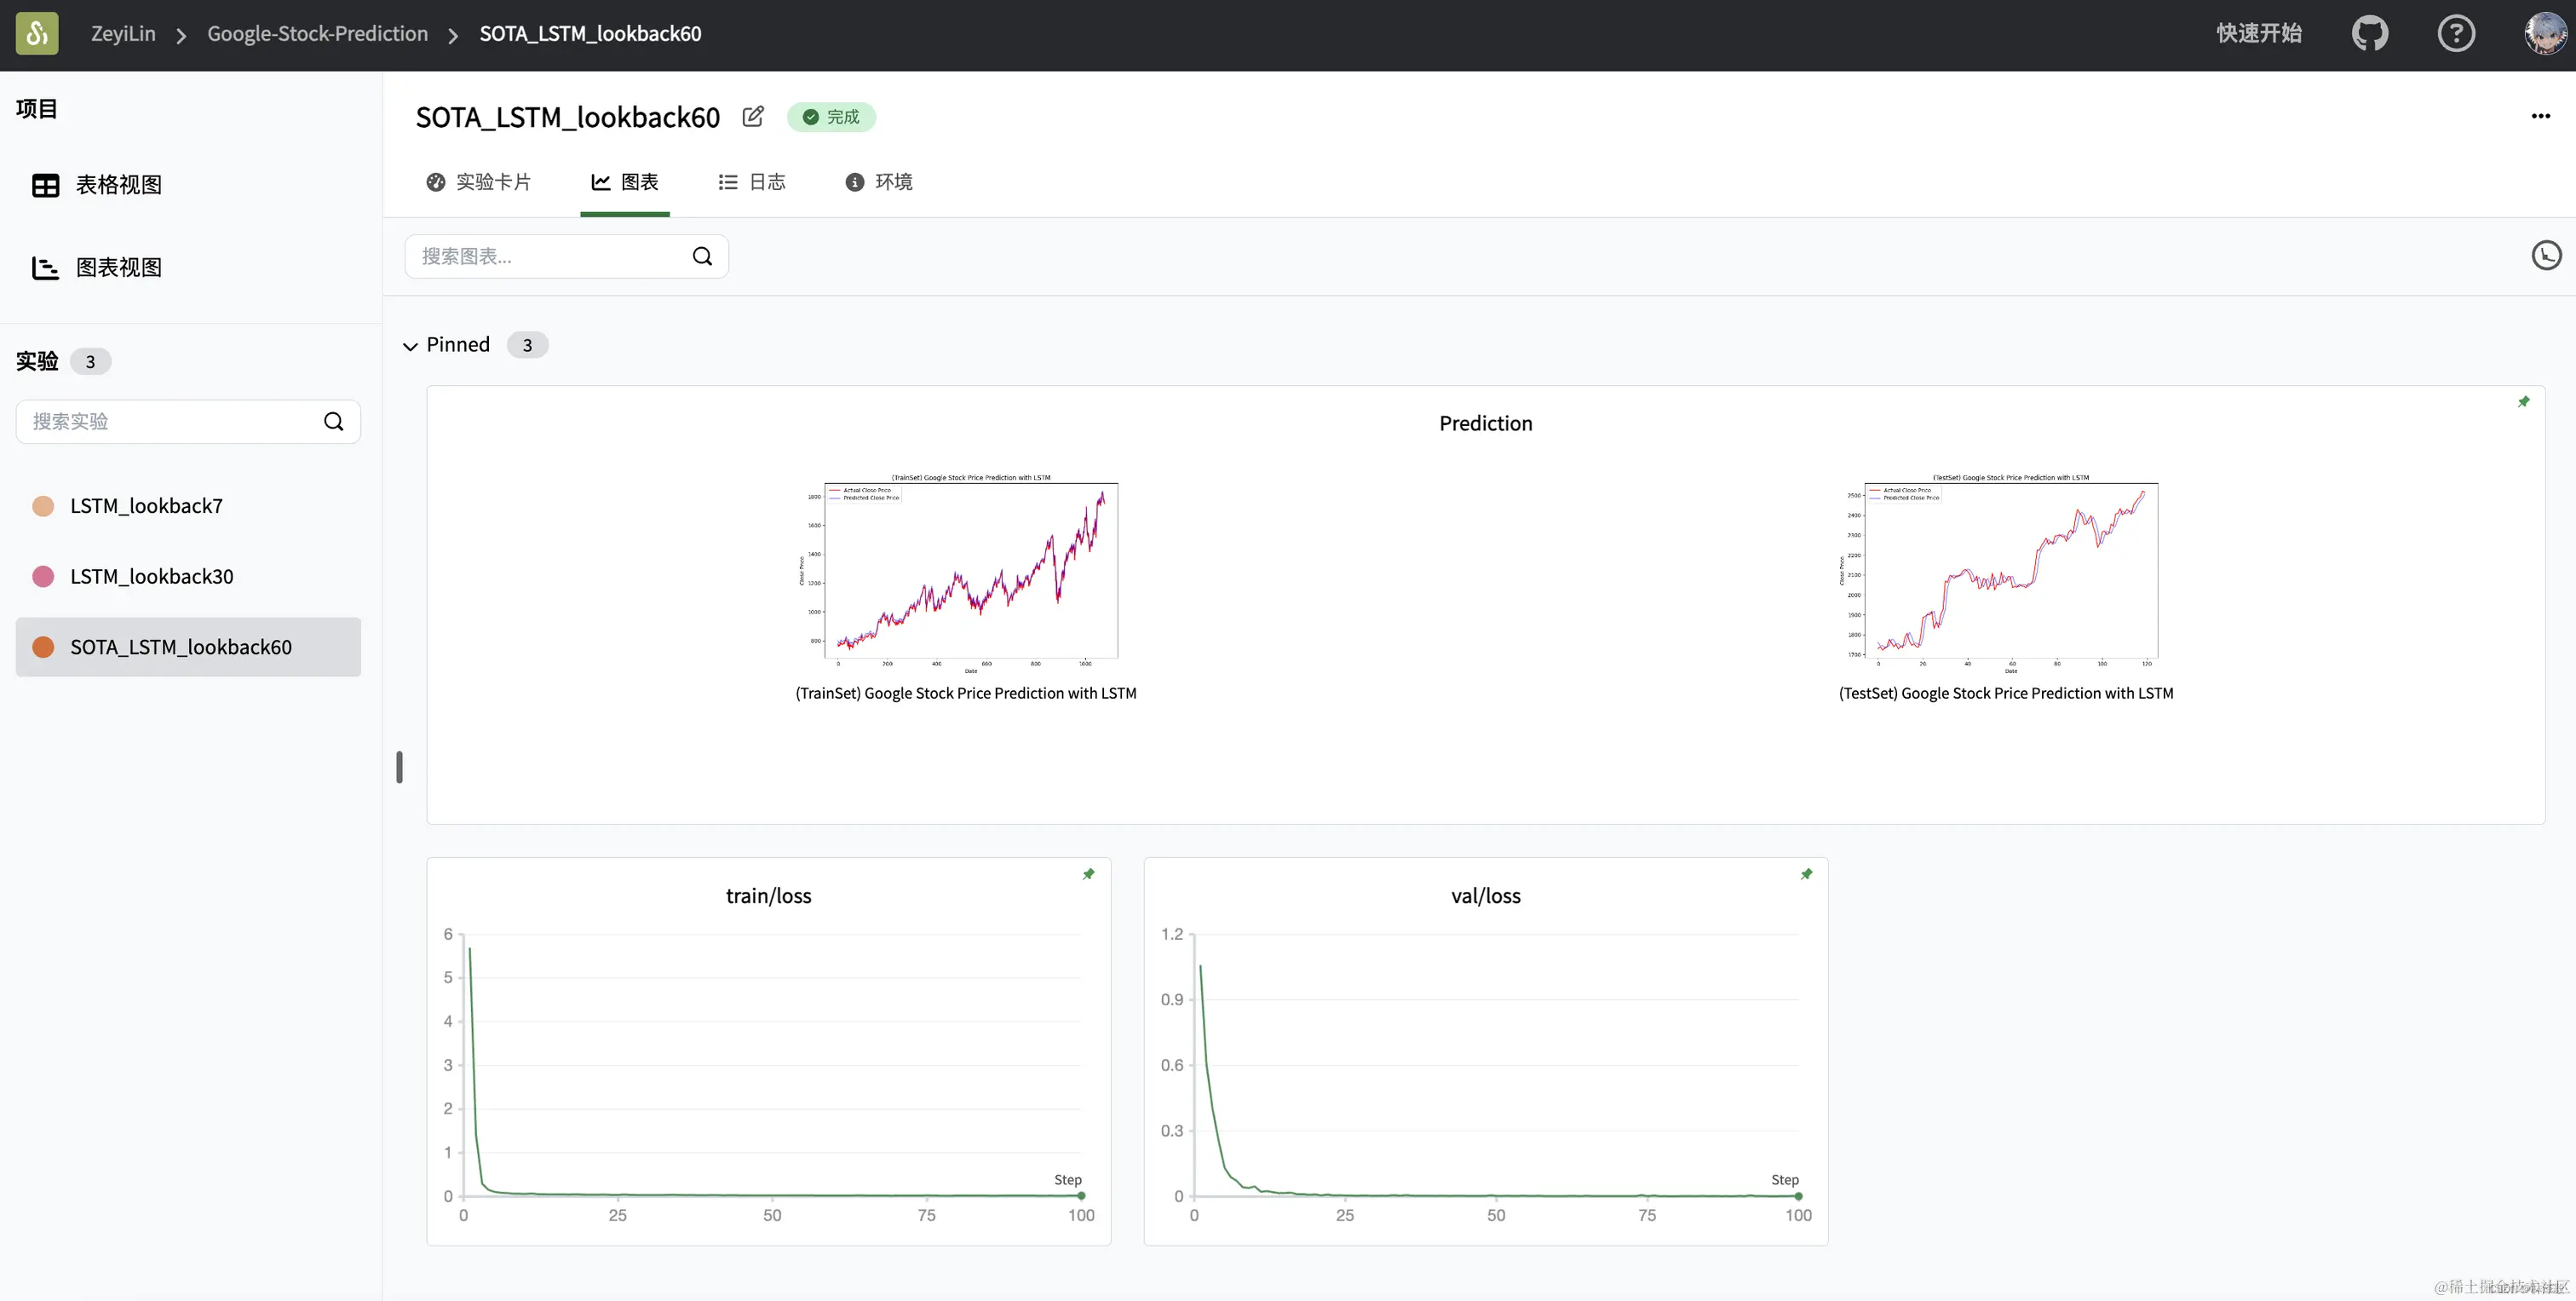The image size is (2576, 1301).
Task: Click the magnifier in the experiment search box
Action: (x=334, y=421)
